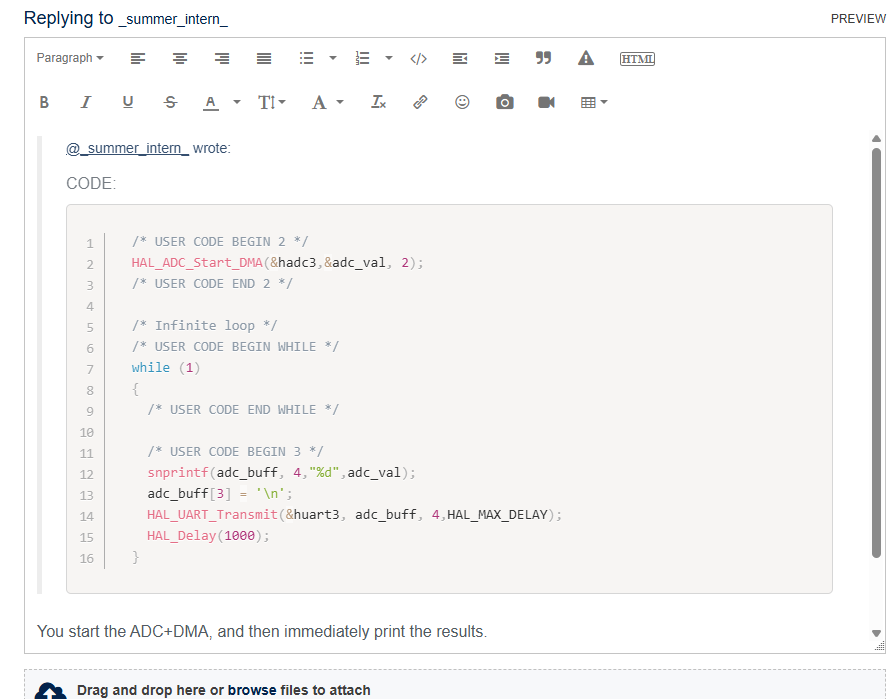Open the emoji picker

click(x=462, y=101)
